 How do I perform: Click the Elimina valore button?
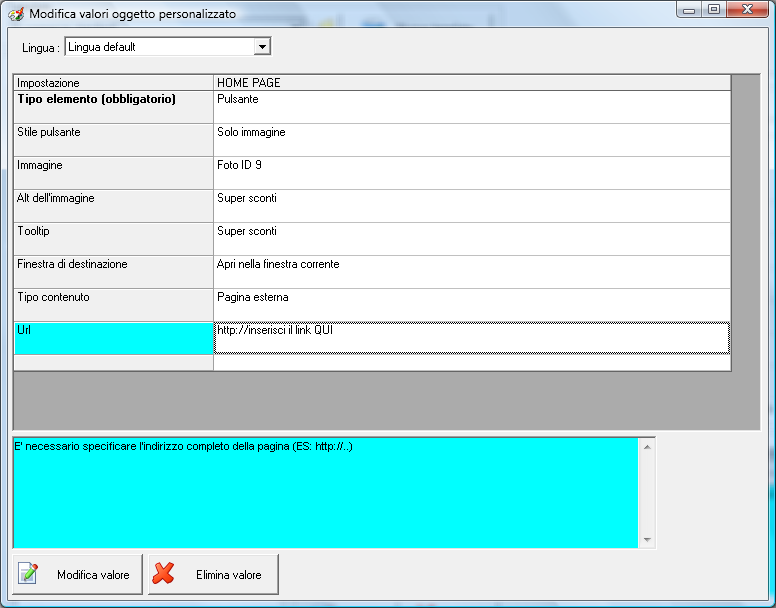point(213,574)
